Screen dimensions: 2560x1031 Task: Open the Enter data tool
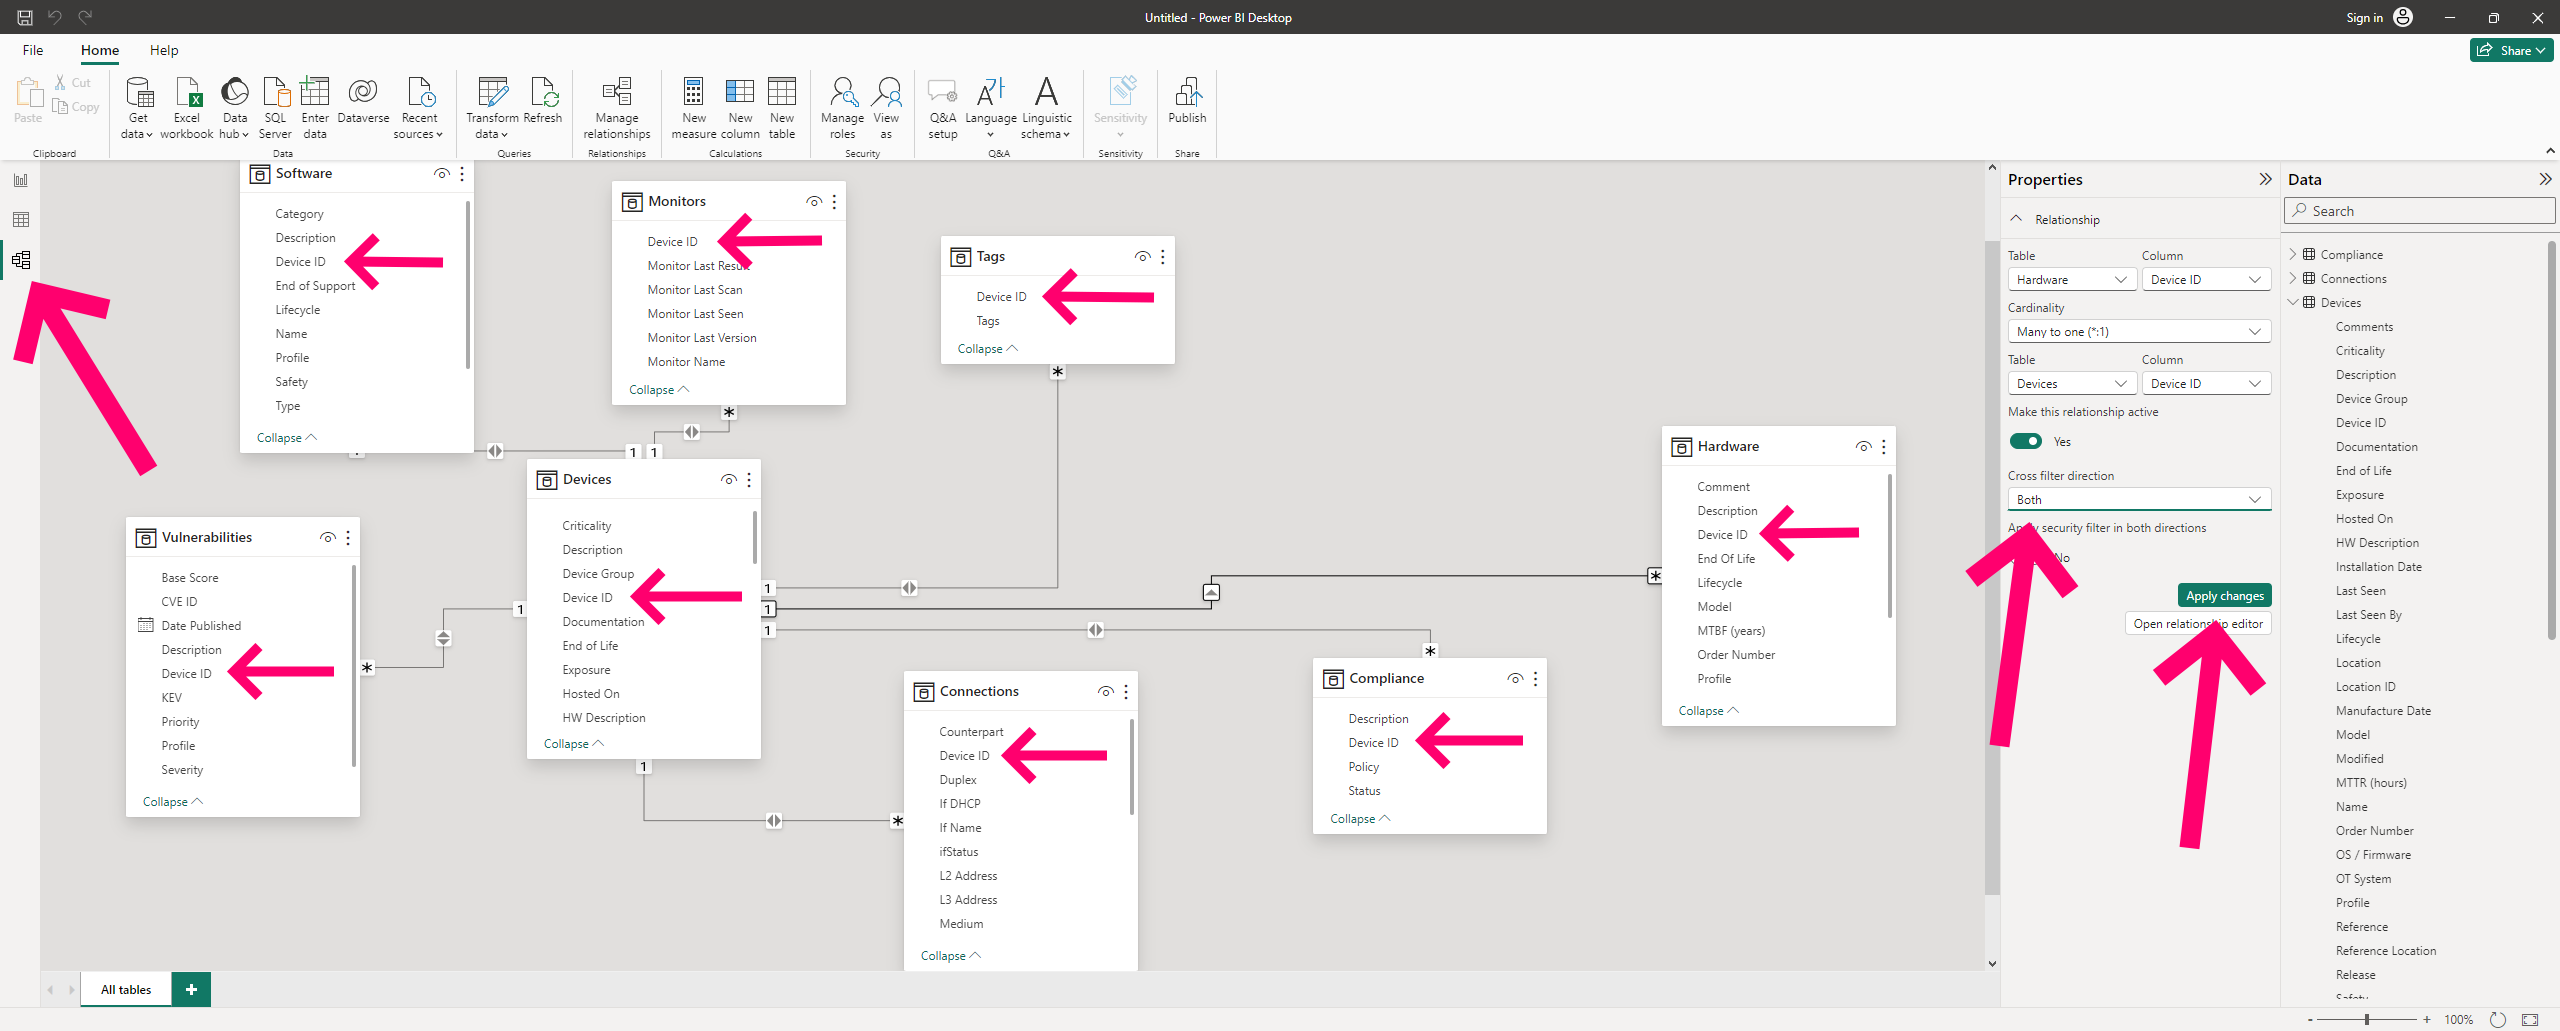pyautogui.click(x=315, y=108)
